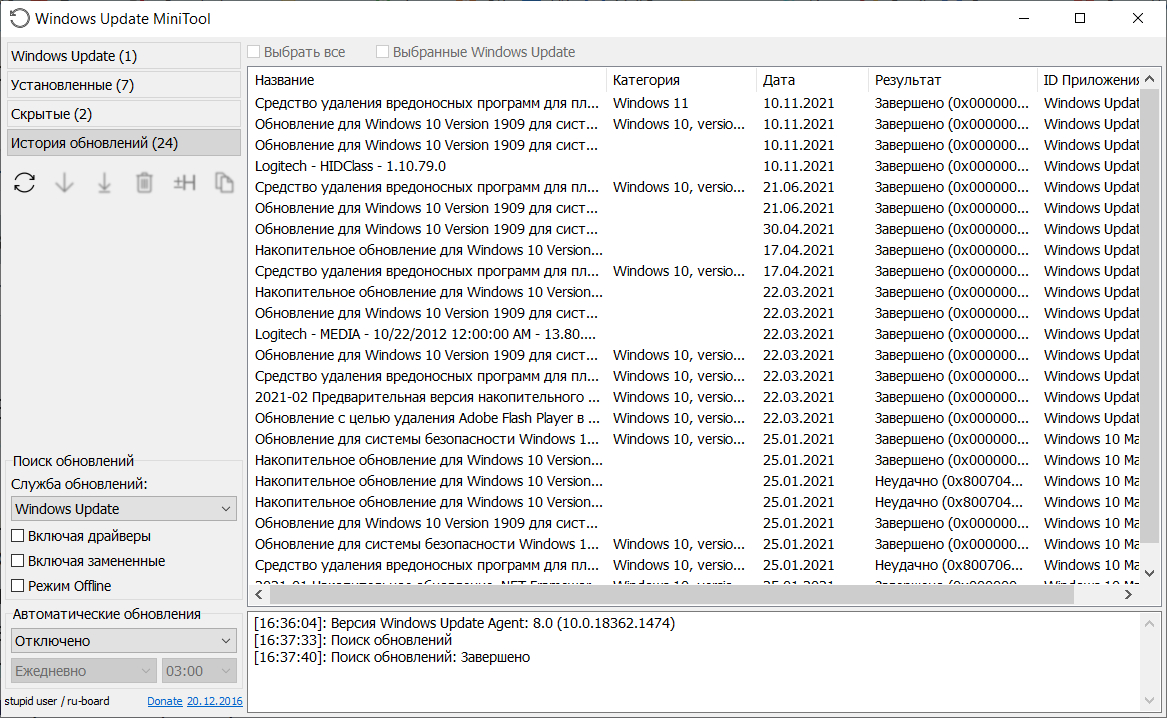Click the copy links icon
The height and width of the screenshot is (718, 1167).
[224, 182]
